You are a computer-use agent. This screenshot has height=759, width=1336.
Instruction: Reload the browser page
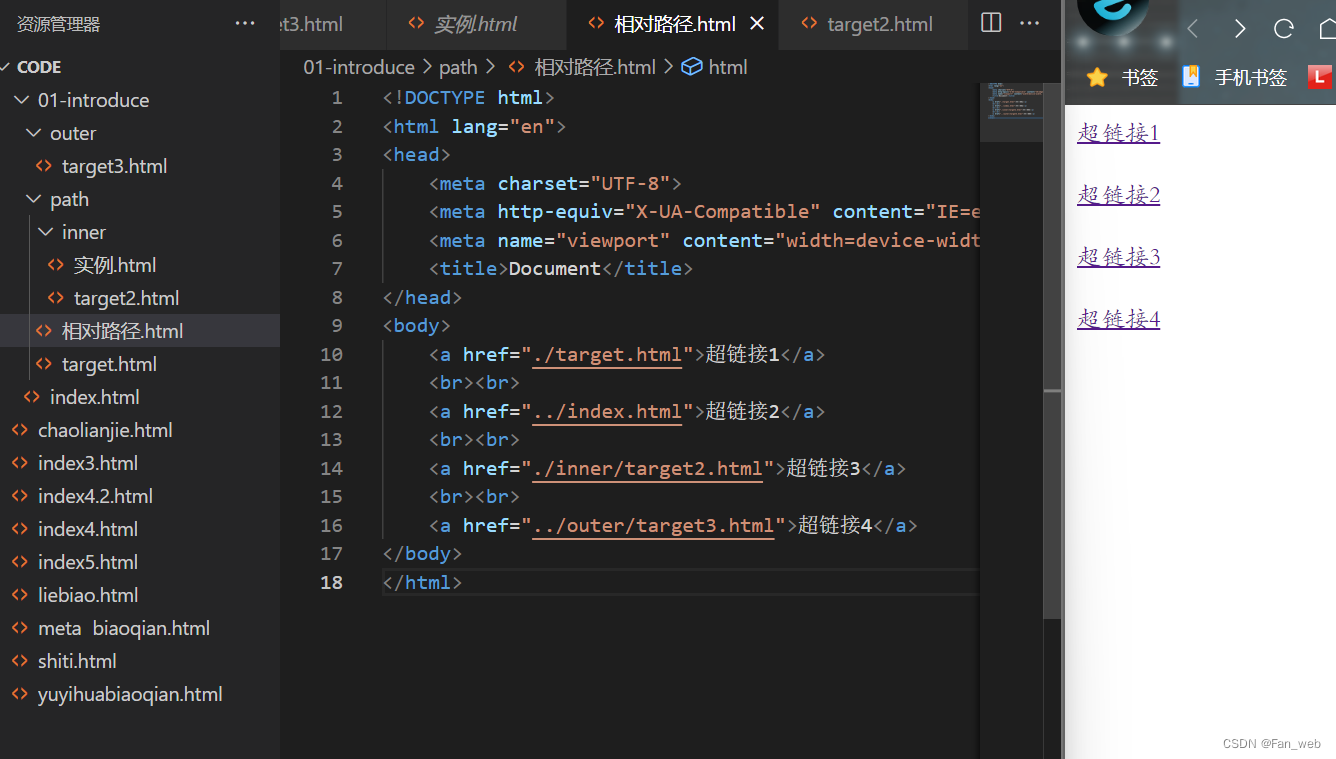[1284, 29]
